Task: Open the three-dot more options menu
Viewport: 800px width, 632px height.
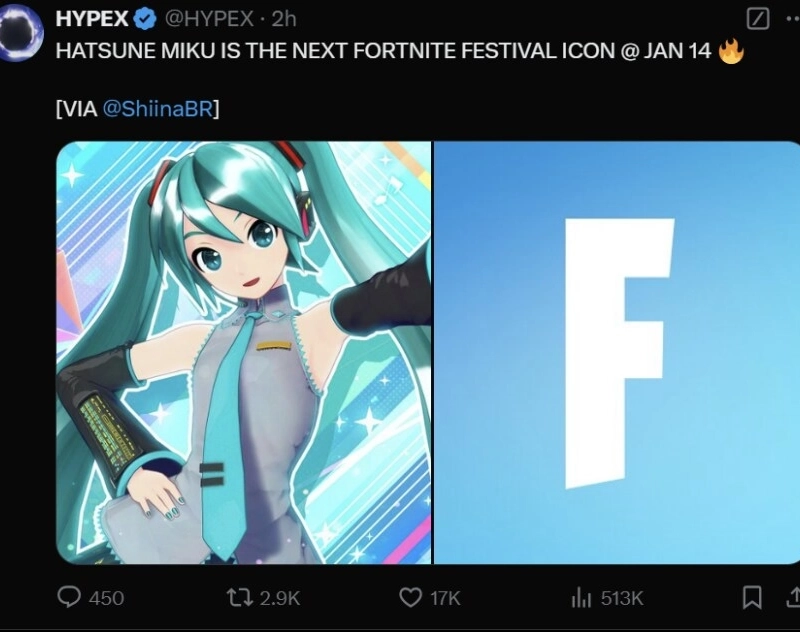Action: click(x=790, y=19)
